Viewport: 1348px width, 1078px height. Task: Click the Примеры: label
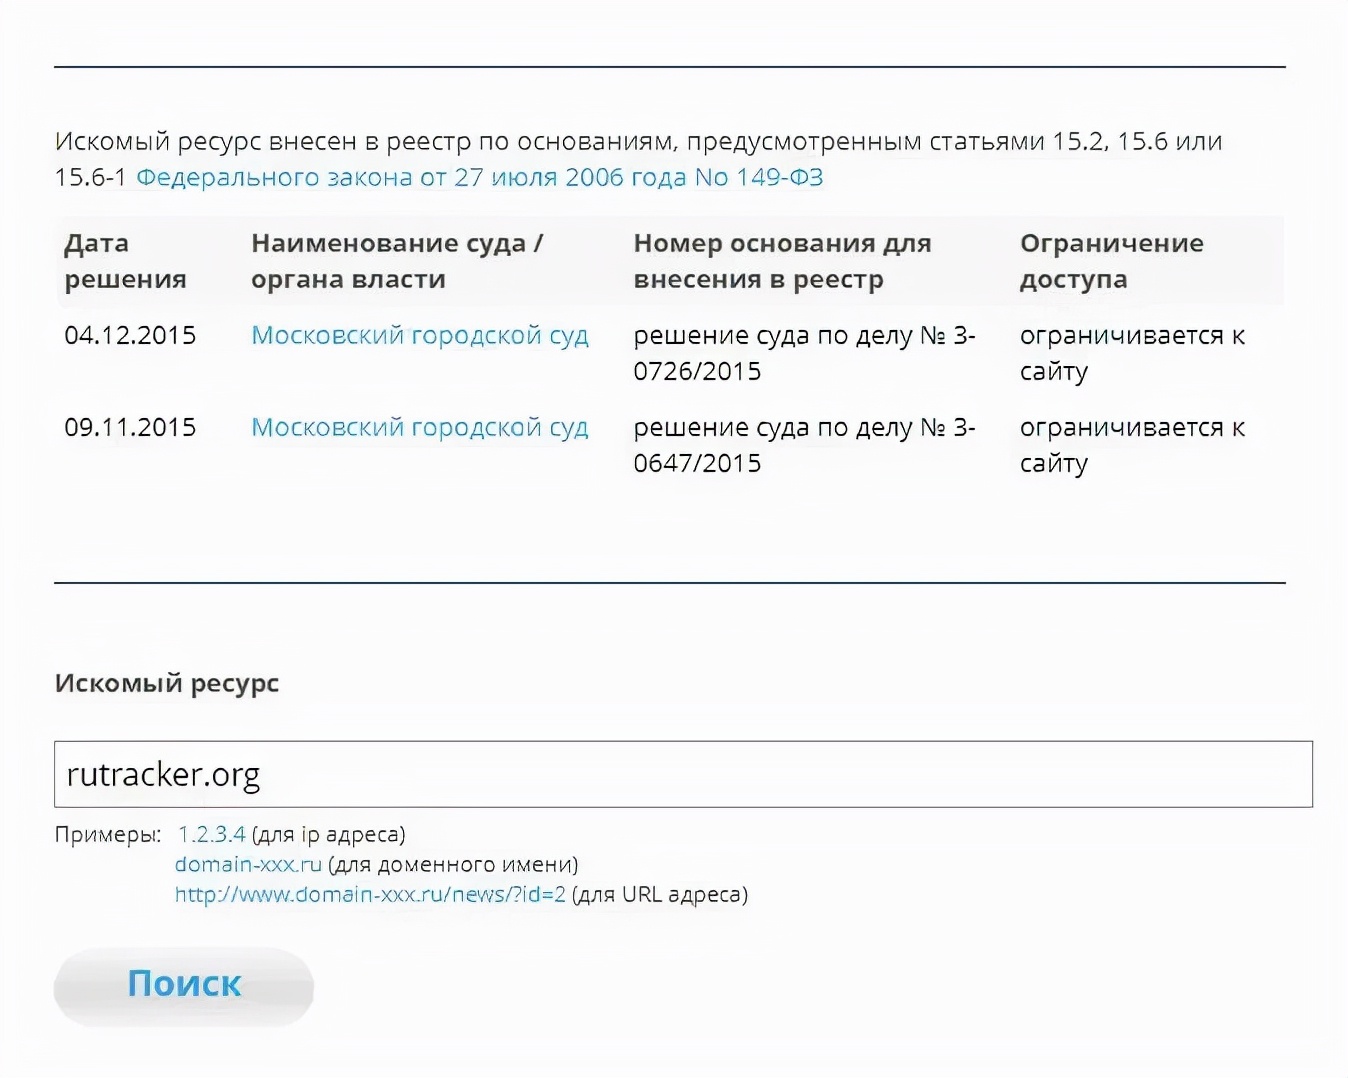click(x=108, y=834)
